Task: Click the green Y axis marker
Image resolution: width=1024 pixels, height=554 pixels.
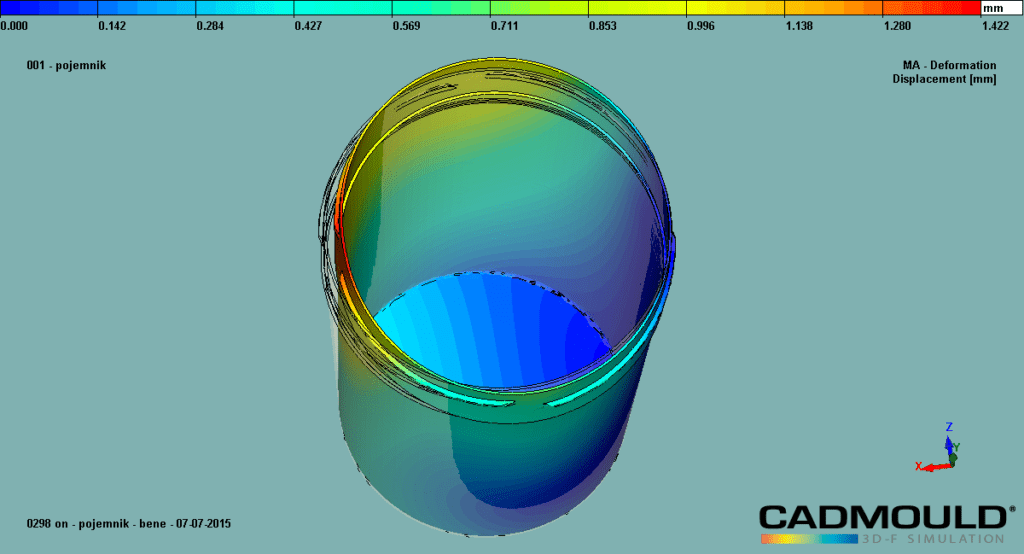Action: point(956,451)
